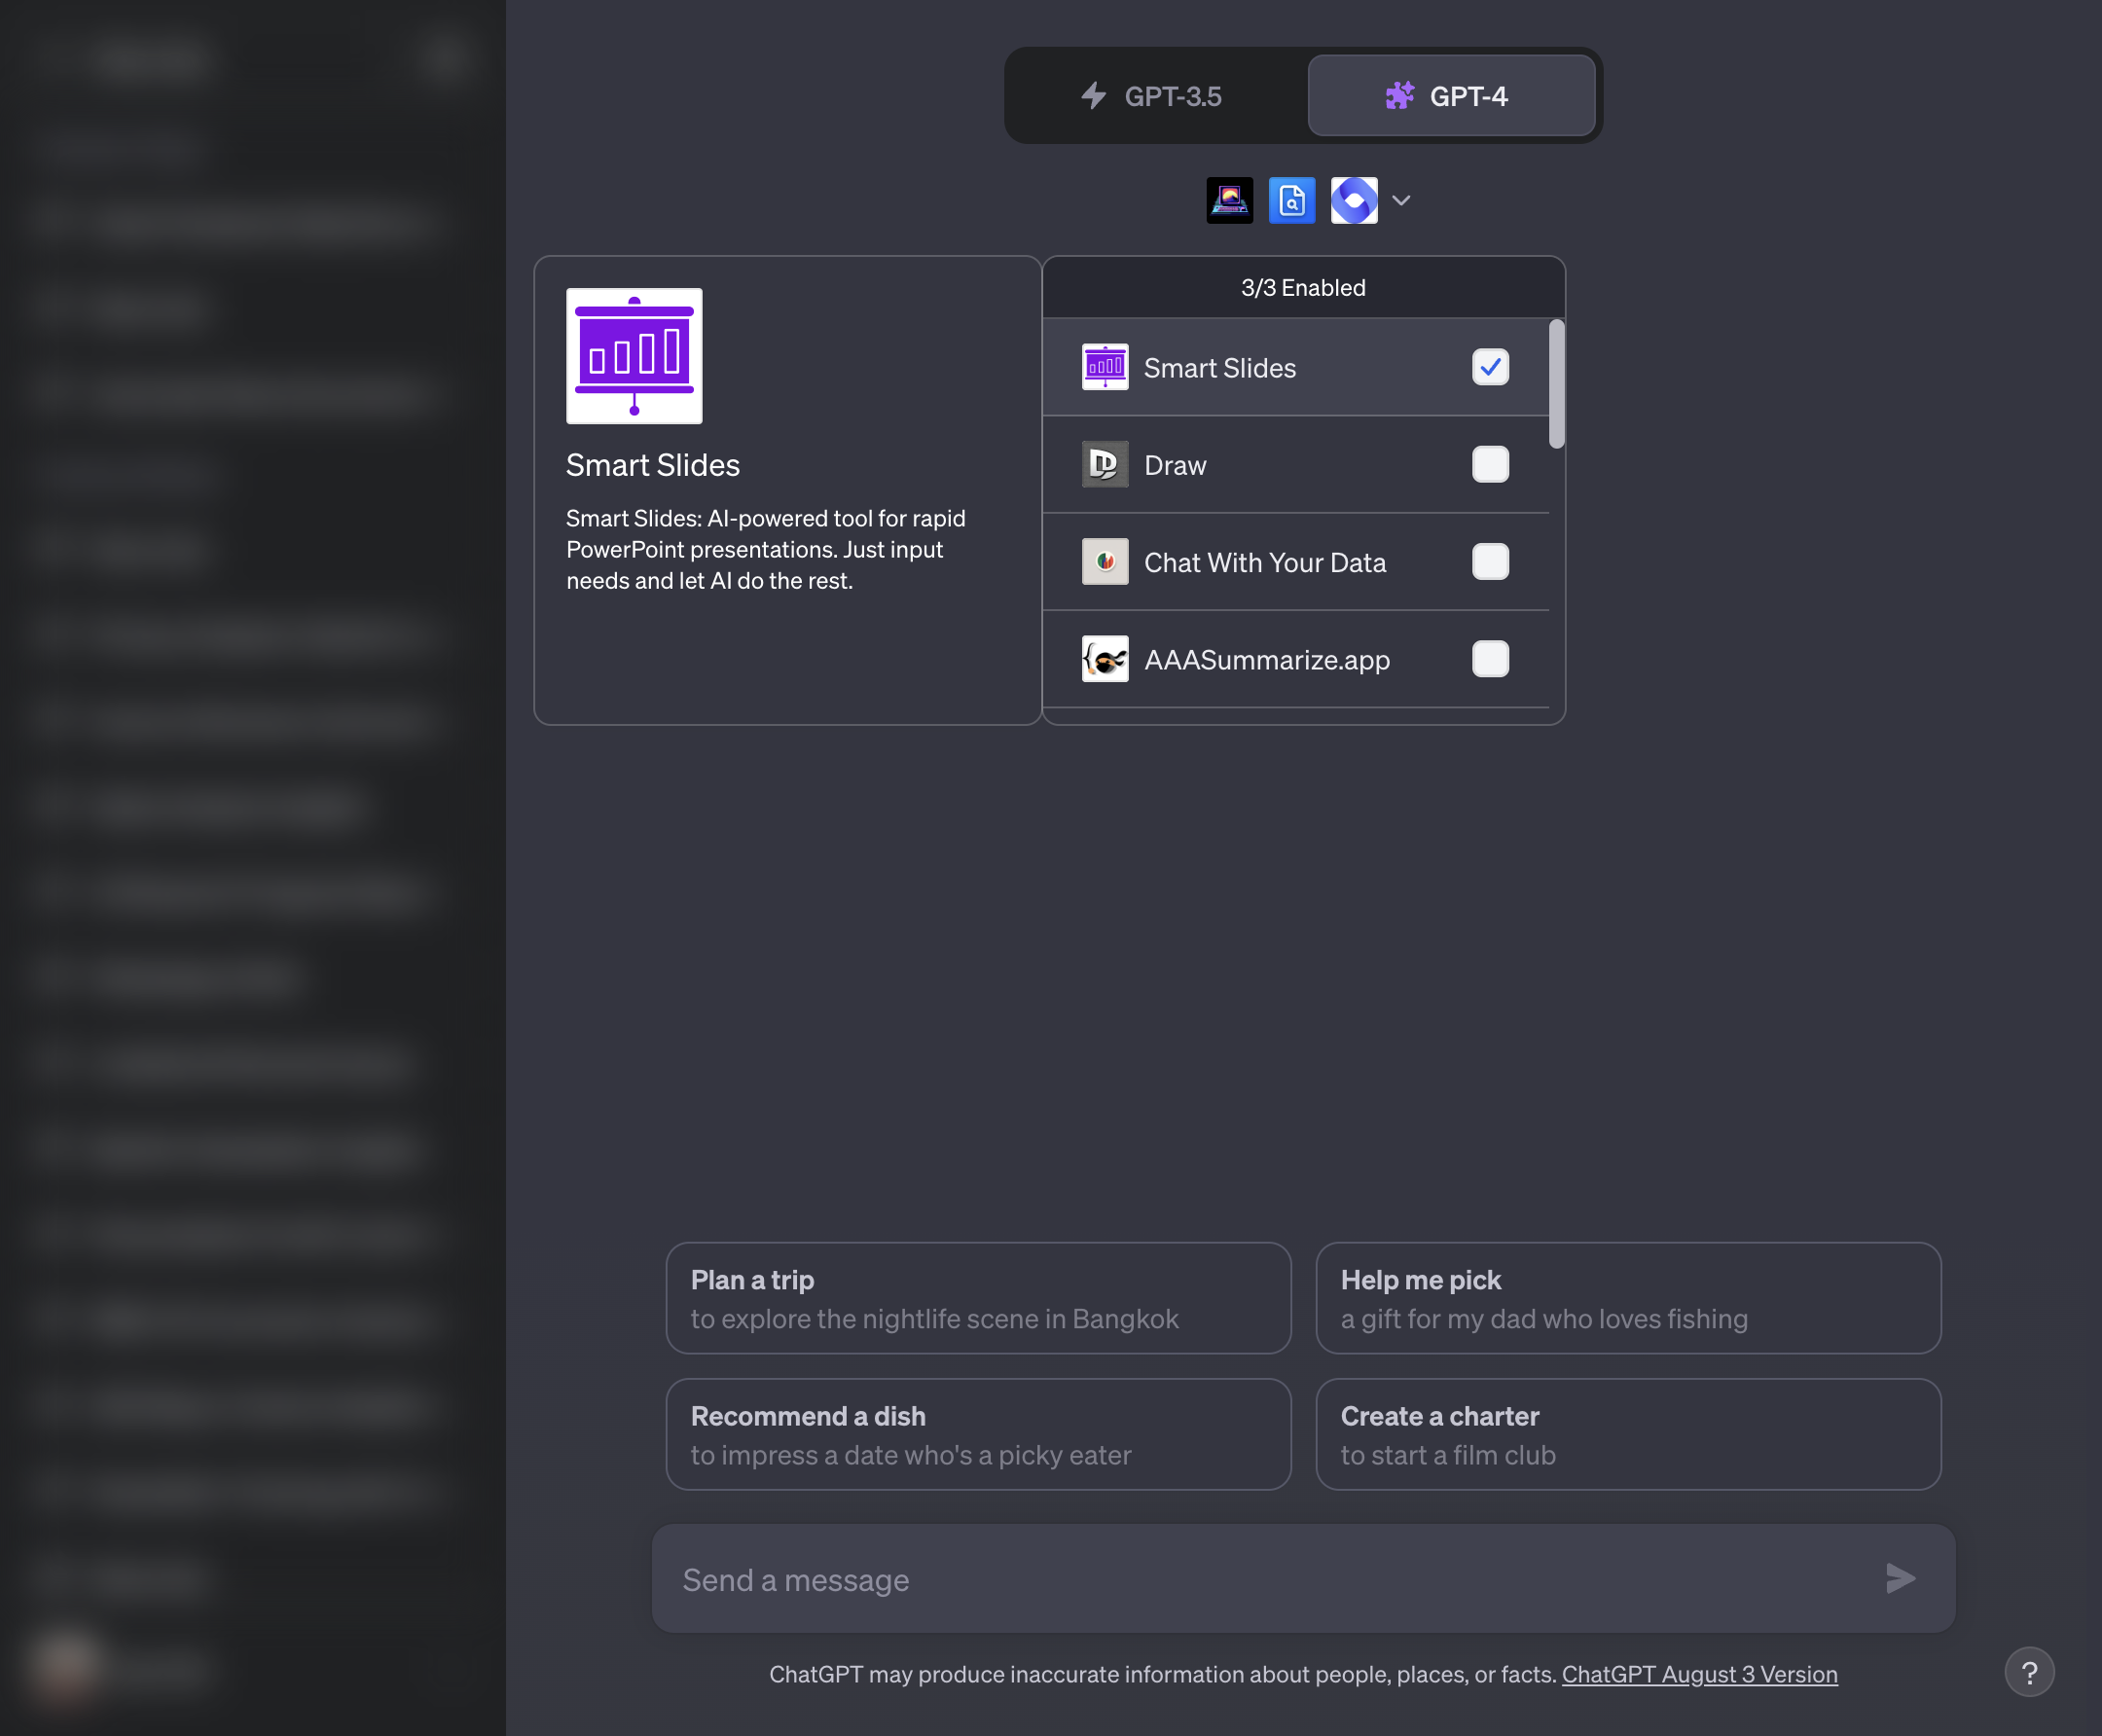Viewport: 2102px width, 1736px height.
Task: Click the Smart Slides icon in the plugin list
Action: 1105,368
